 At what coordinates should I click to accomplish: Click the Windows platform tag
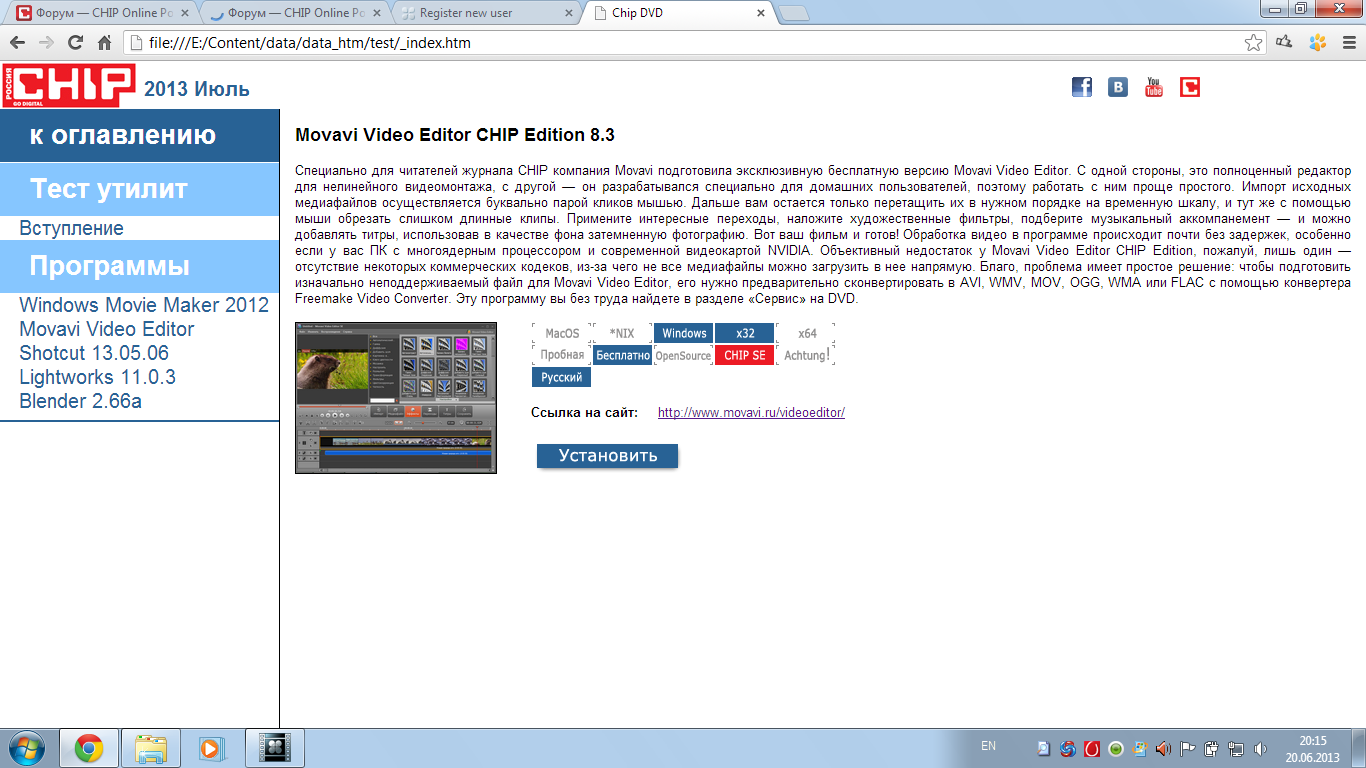pyautogui.click(x=684, y=333)
